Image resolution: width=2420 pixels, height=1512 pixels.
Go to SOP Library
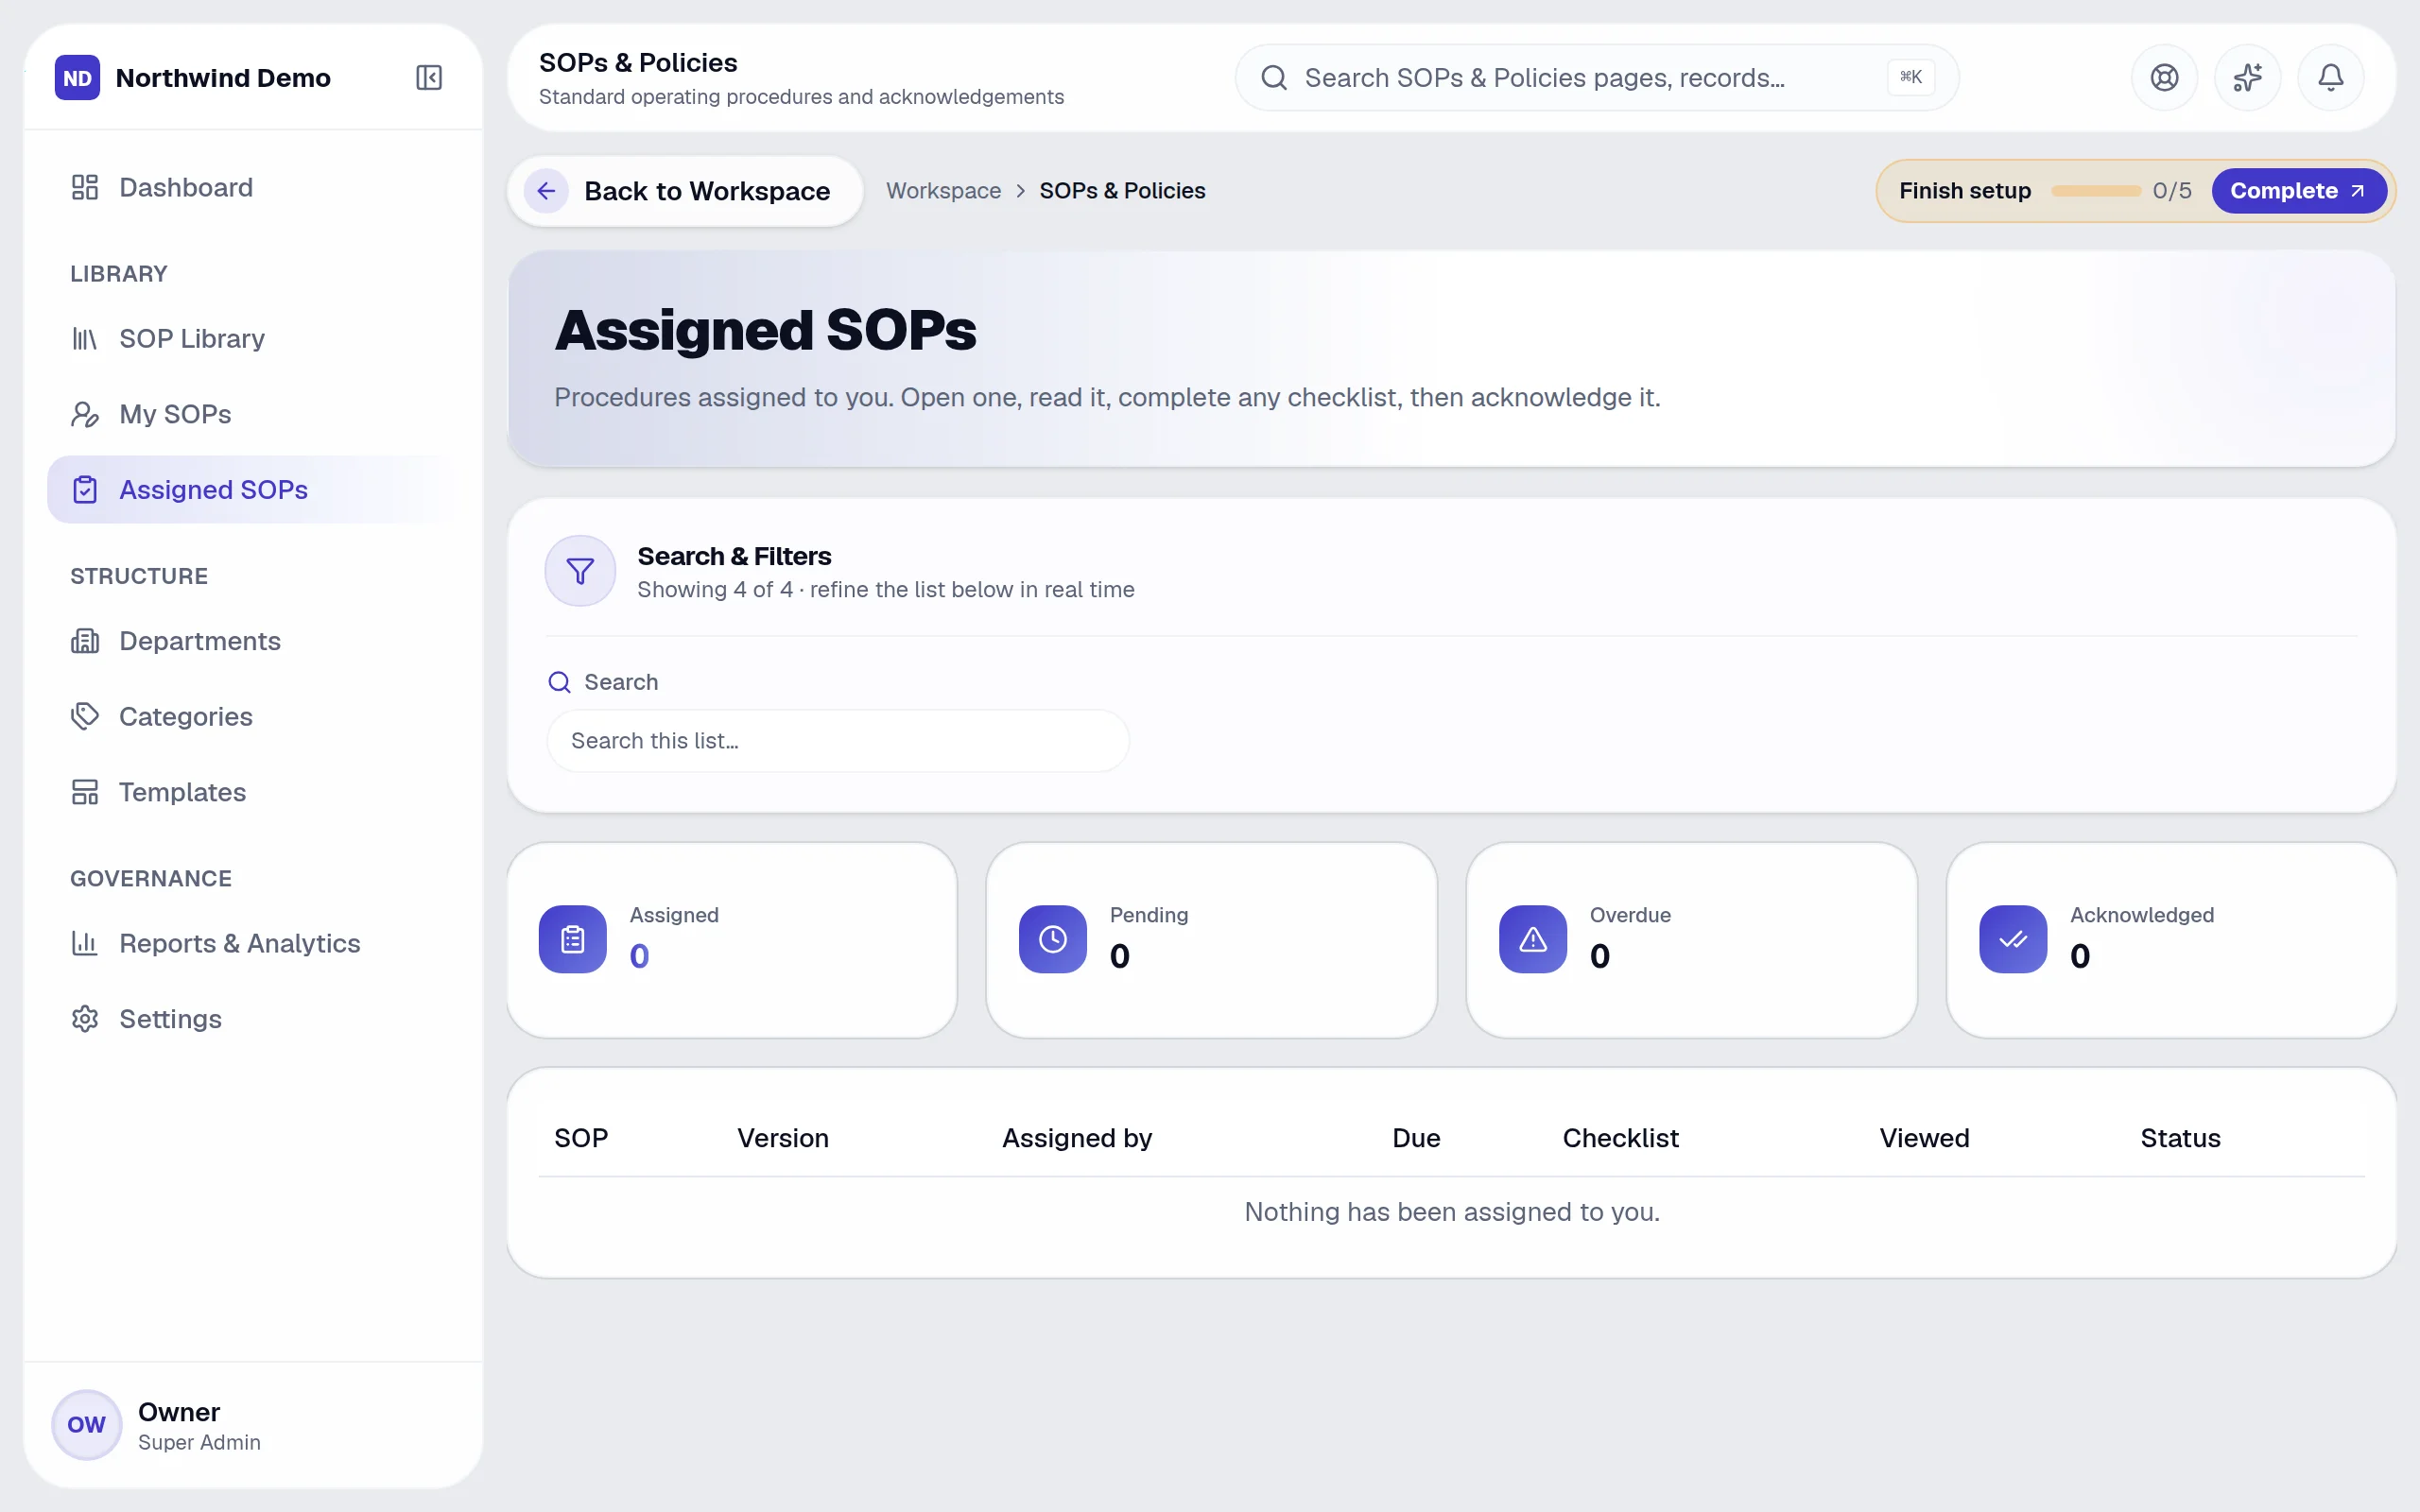pos(252,339)
